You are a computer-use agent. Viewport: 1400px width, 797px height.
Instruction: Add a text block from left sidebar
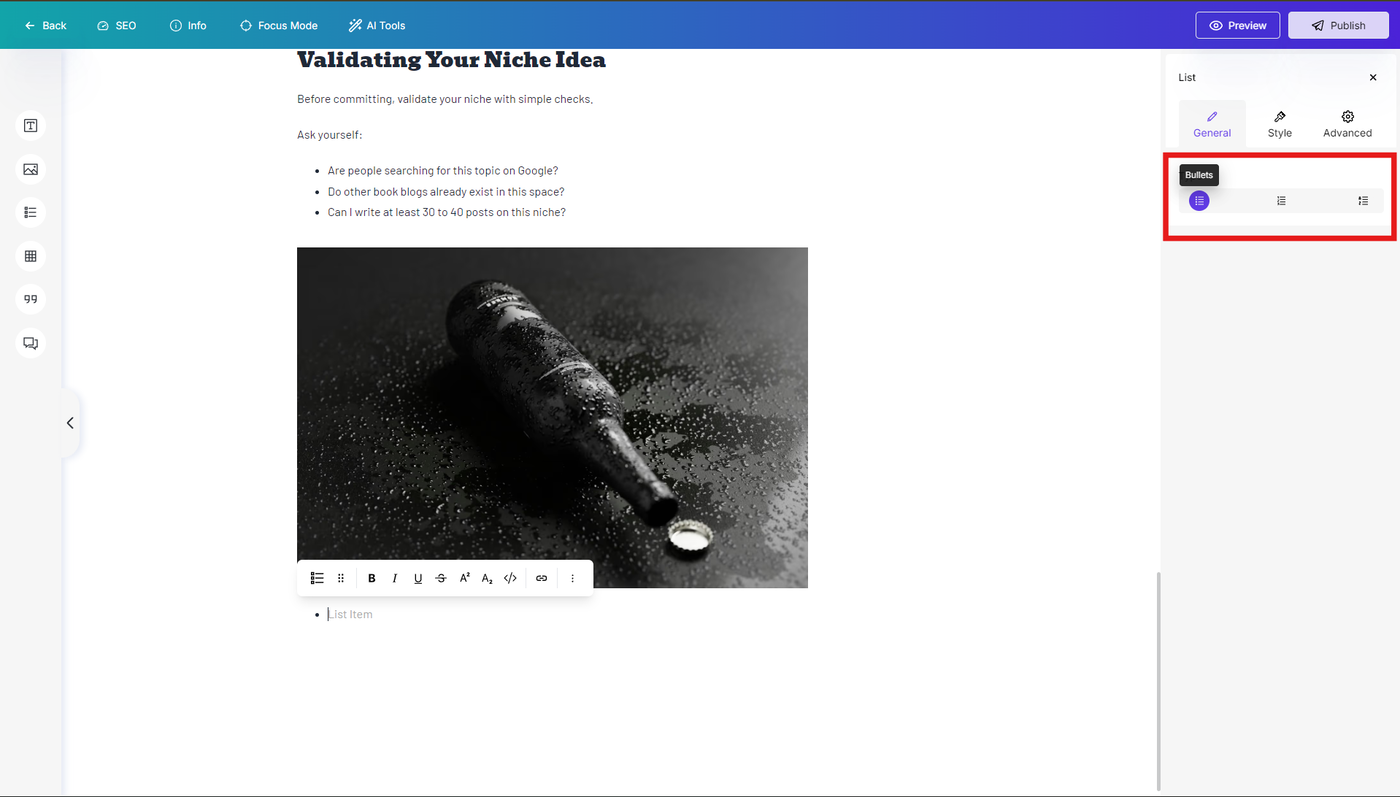click(31, 125)
